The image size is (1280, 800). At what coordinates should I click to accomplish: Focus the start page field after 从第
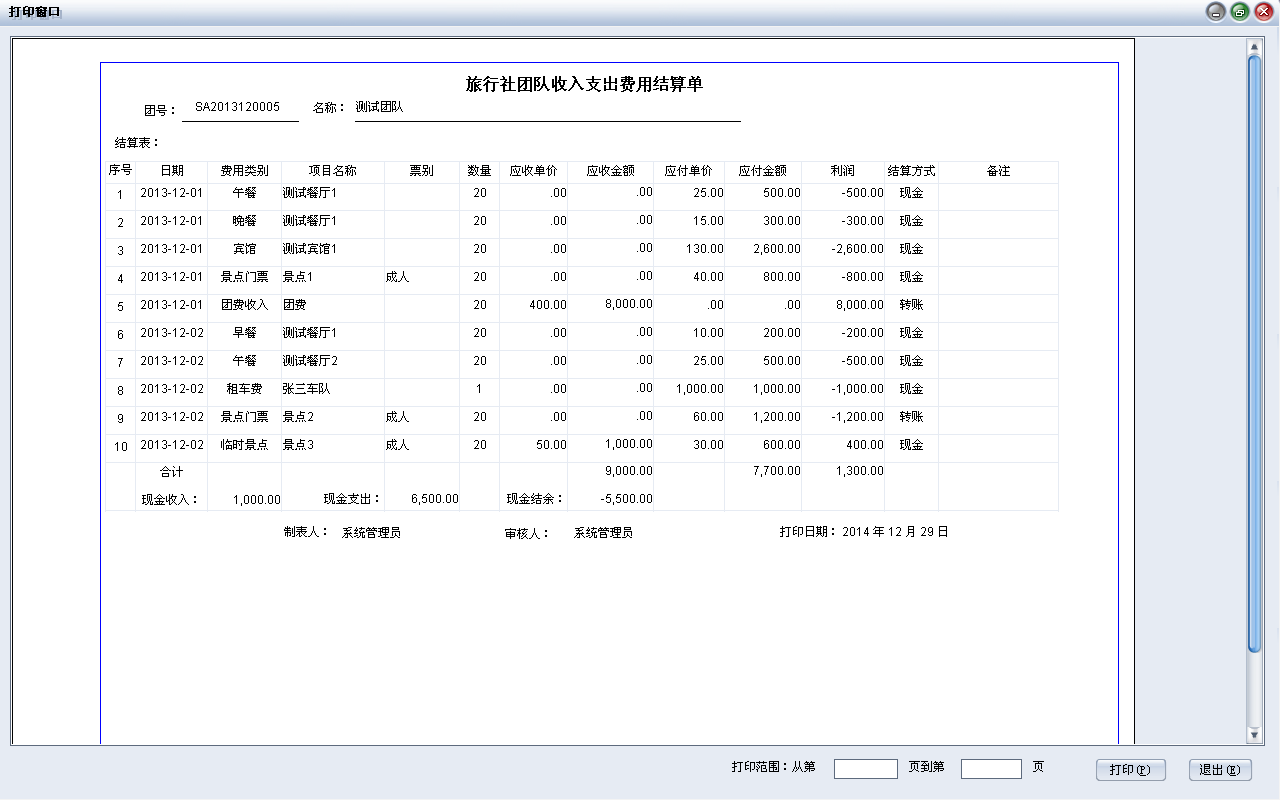pyautogui.click(x=866, y=768)
